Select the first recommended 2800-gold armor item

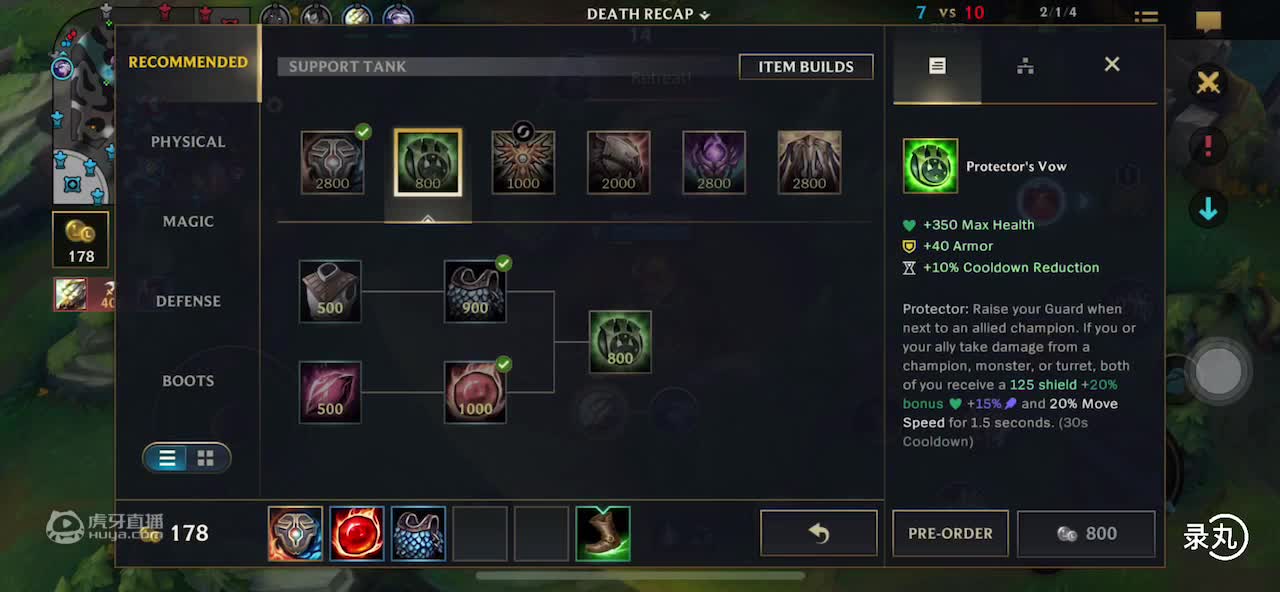click(333, 162)
